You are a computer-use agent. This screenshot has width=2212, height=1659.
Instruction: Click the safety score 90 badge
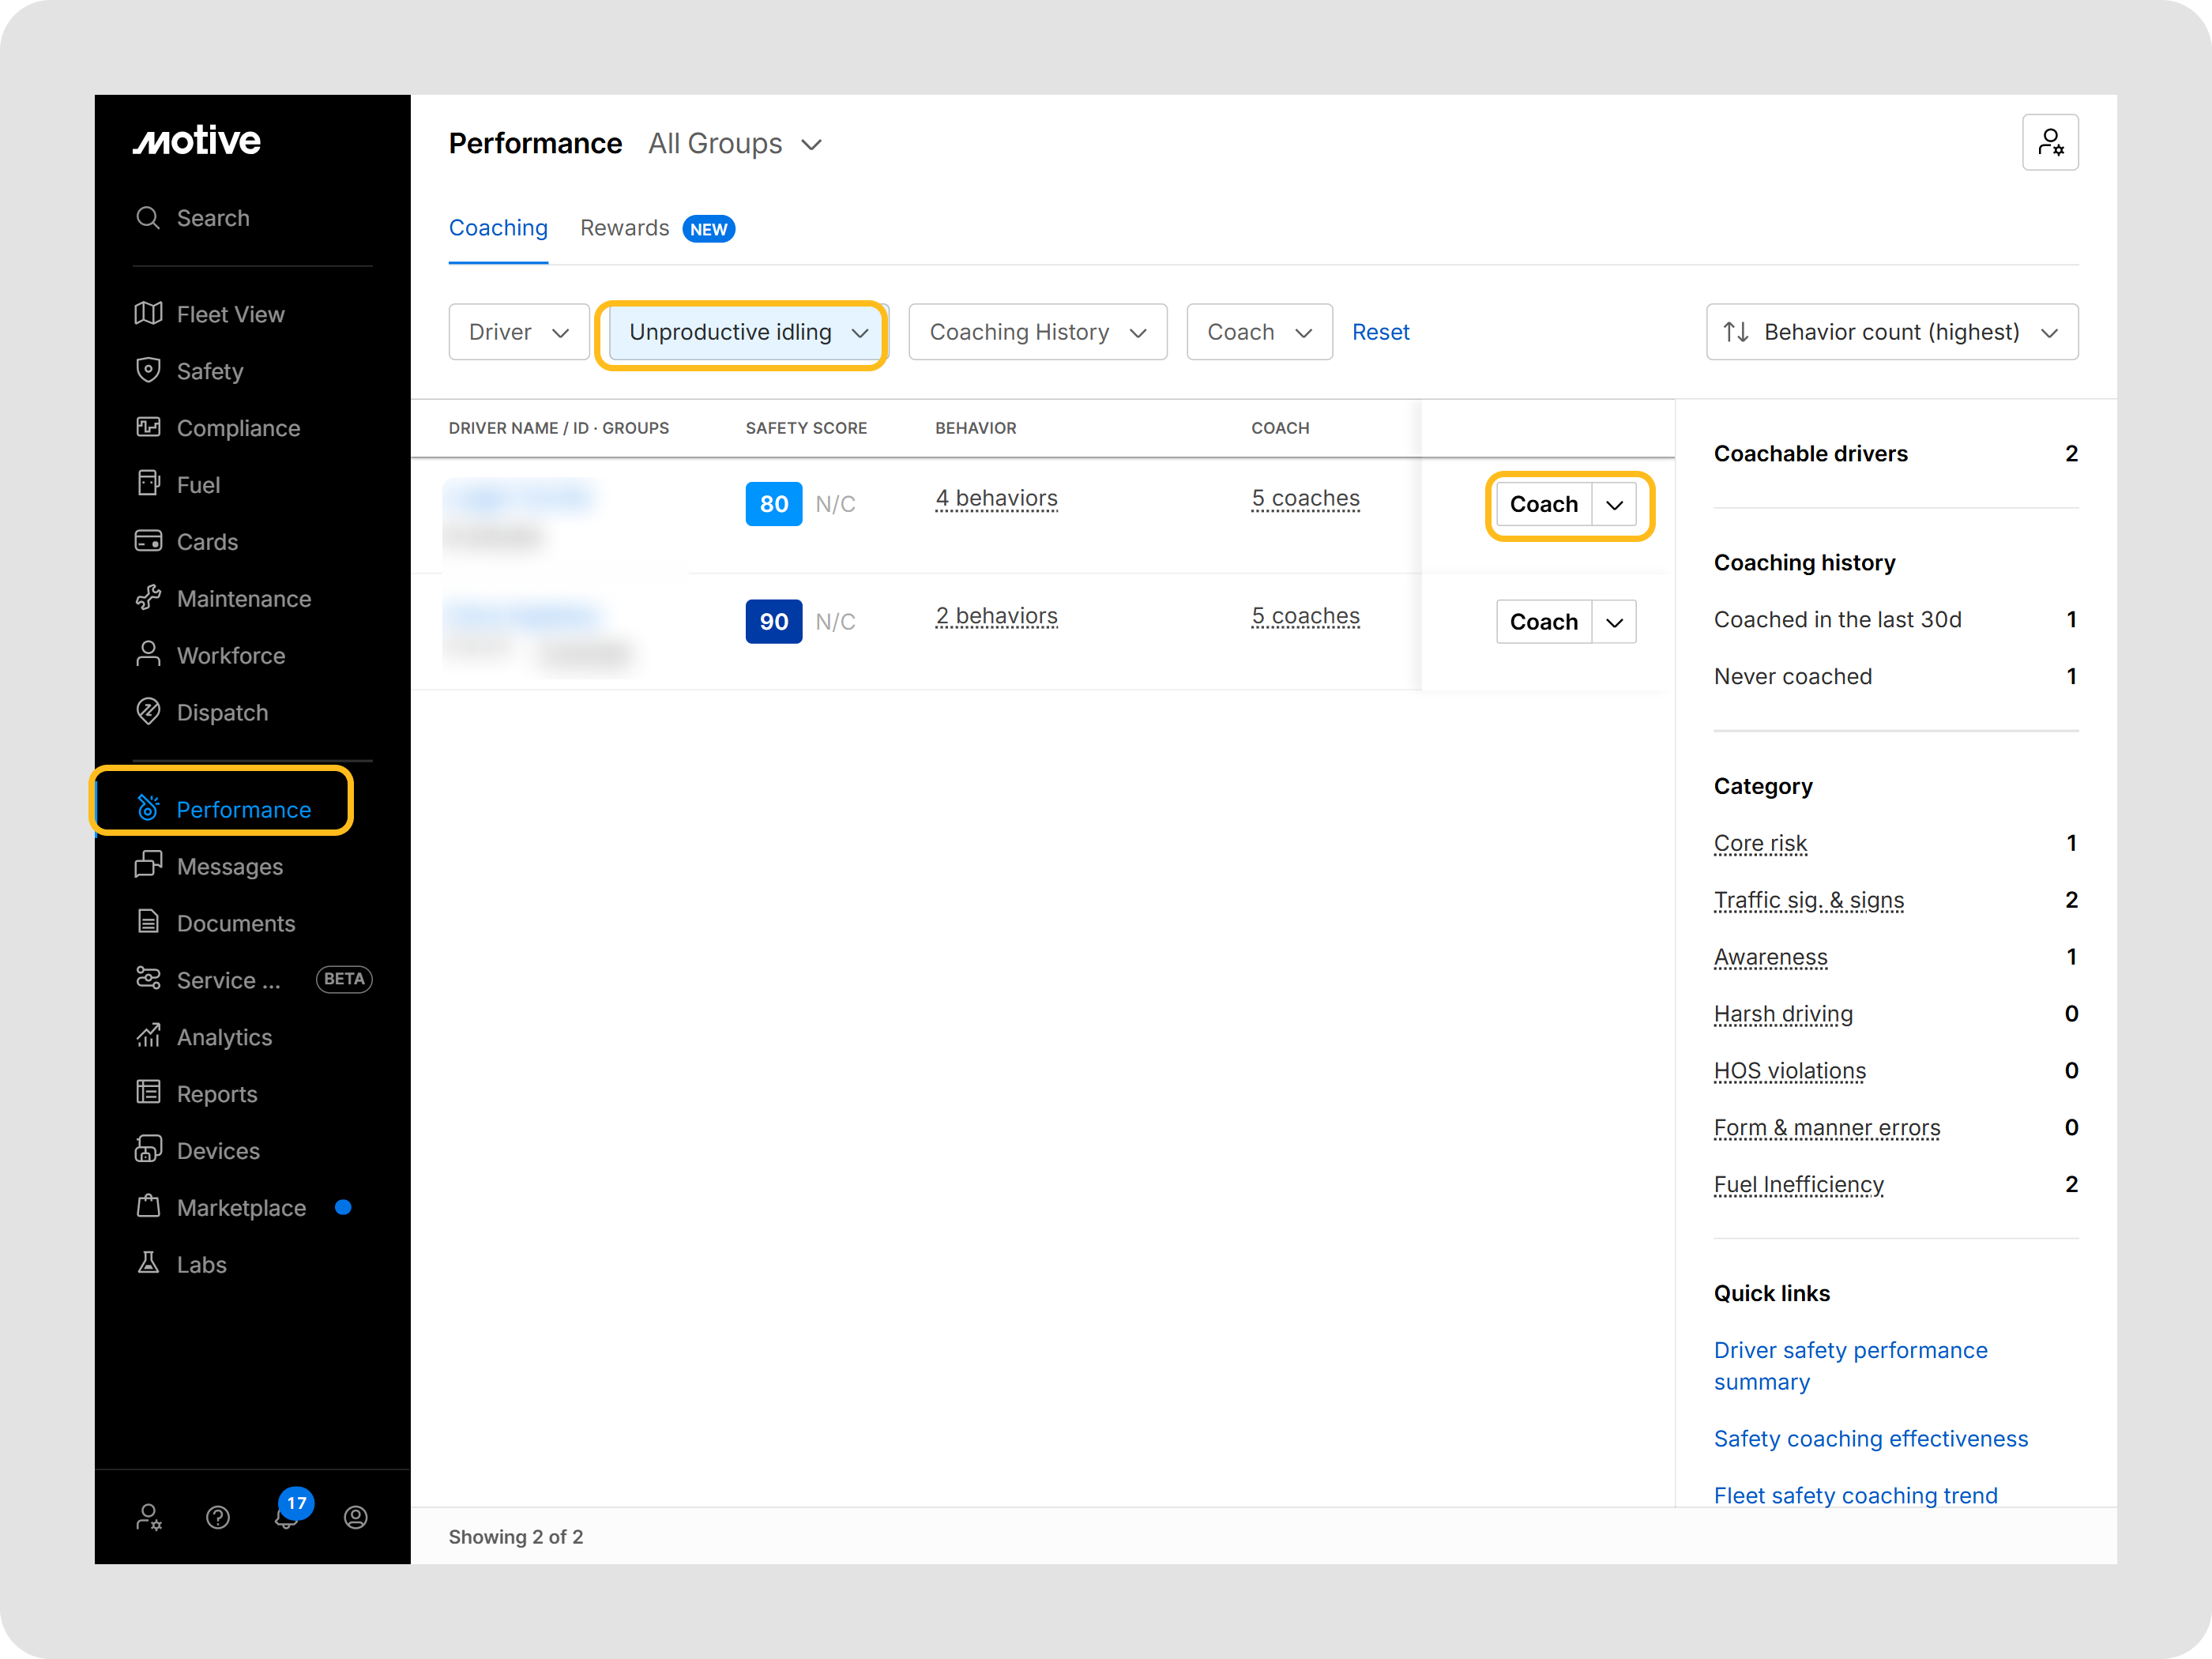(773, 621)
